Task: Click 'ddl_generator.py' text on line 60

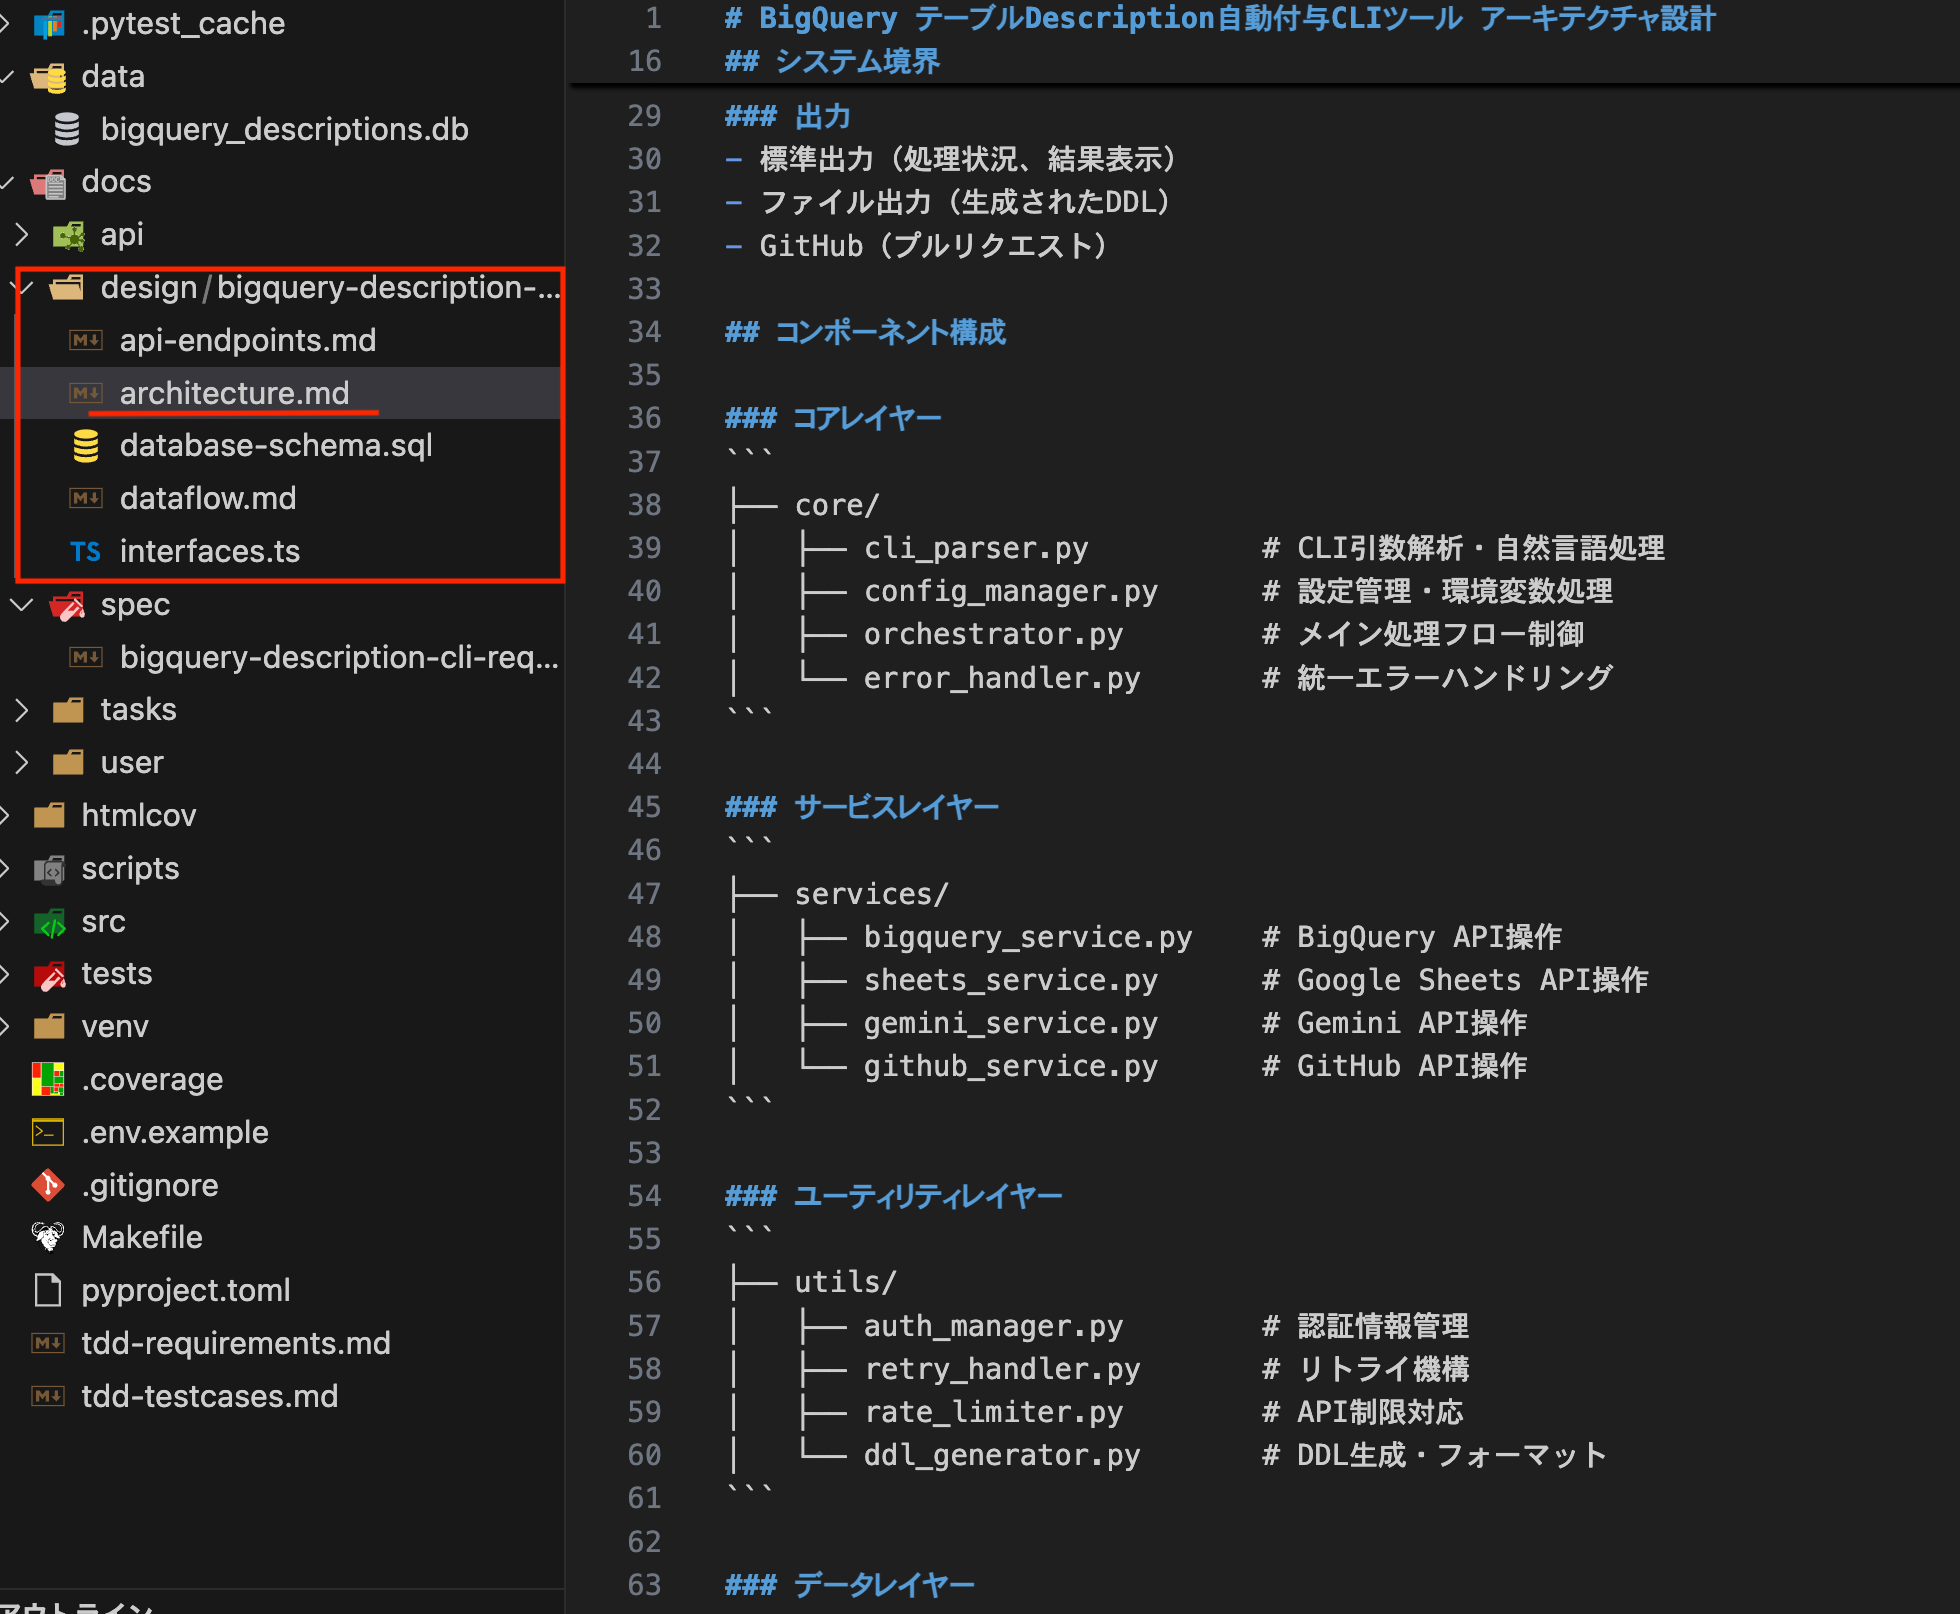Action: click(1002, 1455)
